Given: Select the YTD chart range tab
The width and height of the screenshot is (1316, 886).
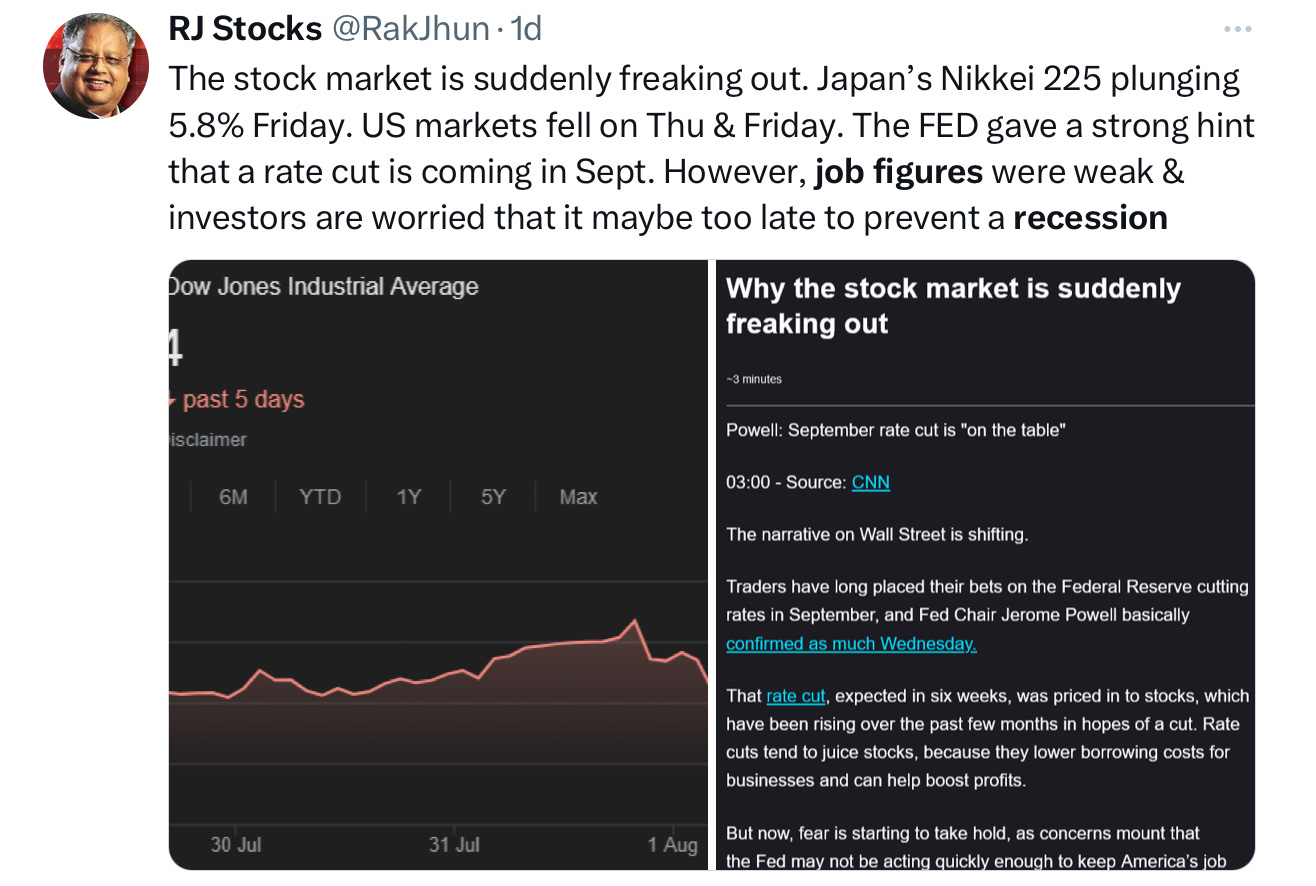Looking at the screenshot, I should (x=320, y=497).
